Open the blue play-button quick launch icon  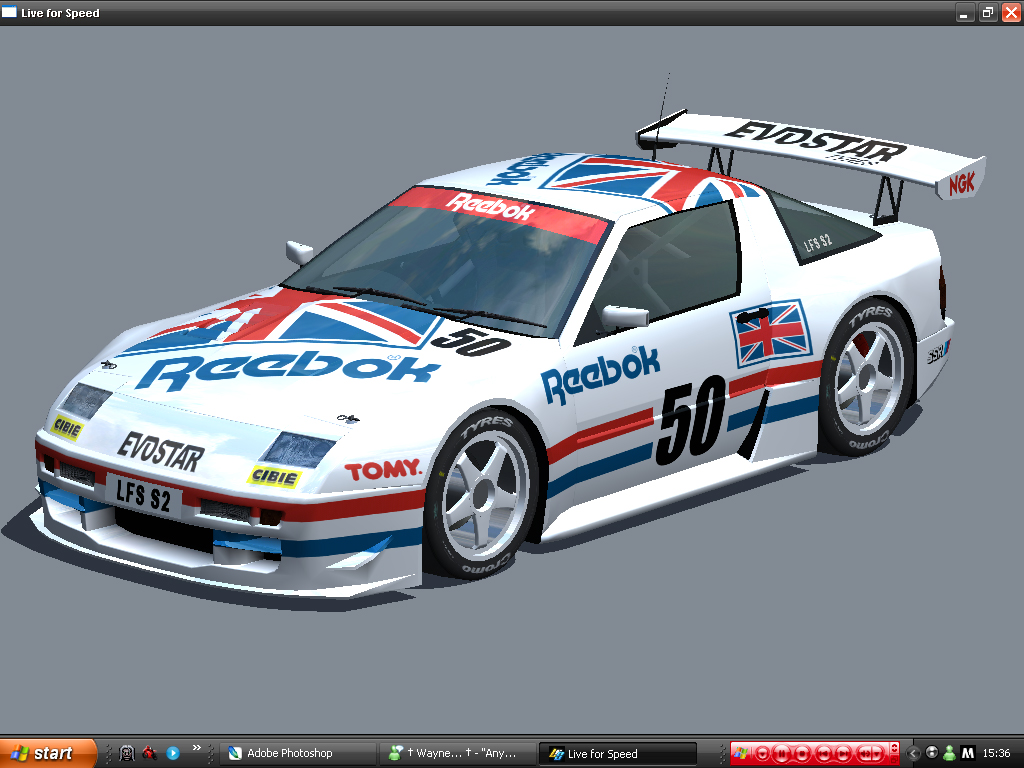point(173,753)
